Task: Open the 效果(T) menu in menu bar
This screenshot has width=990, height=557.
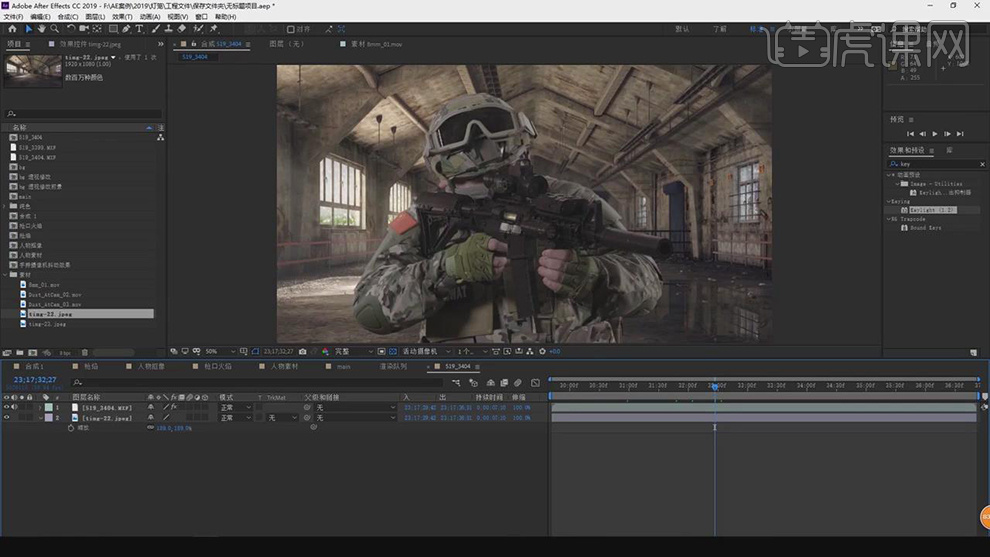Action: pos(121,17)
